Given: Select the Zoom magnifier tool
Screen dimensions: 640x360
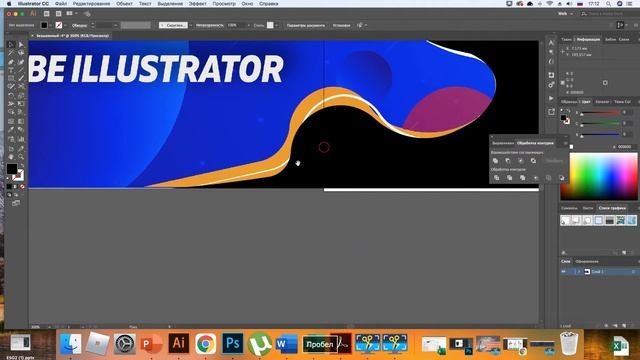Looking at the screenshot, I should 21,156.
